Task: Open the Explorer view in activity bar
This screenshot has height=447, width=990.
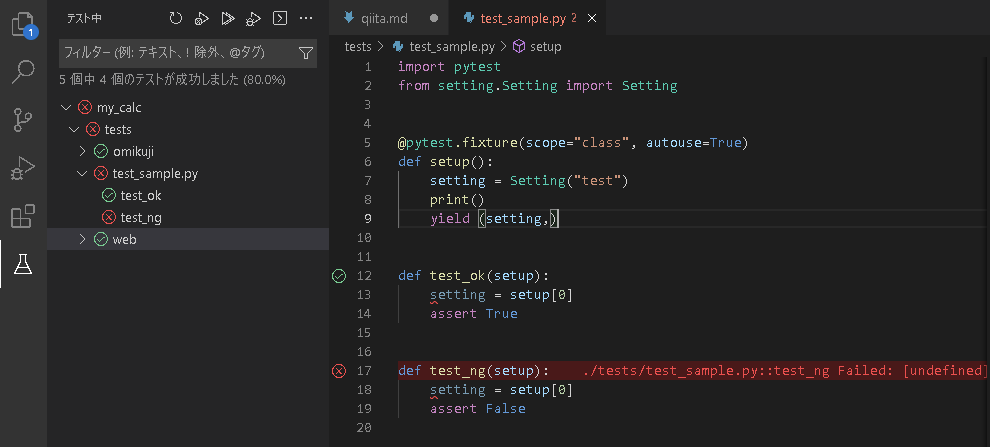Action: click(x=23, y=25)
